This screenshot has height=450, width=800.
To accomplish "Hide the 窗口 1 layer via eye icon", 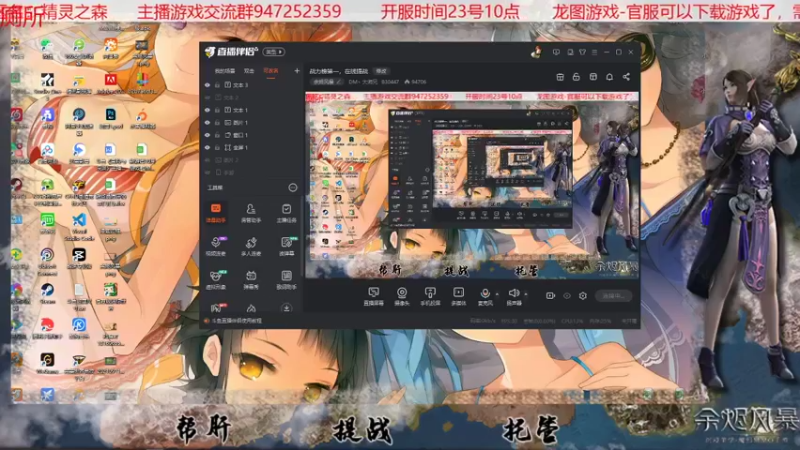I will [x=207, y=135].
